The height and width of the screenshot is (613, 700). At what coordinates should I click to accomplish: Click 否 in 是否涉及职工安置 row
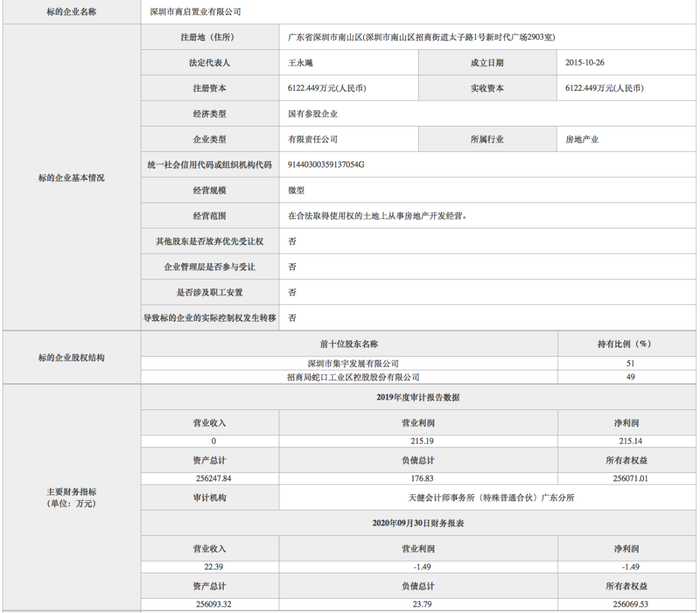tap(292, 292)
